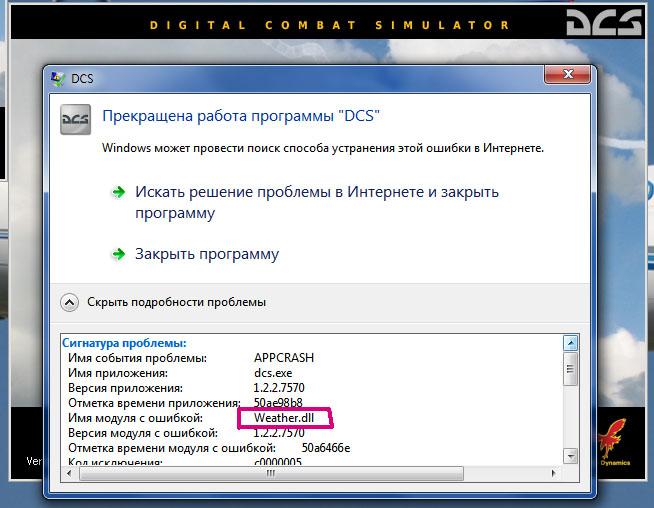Click the dcs.exe application name value
654x508 pixels.
(273, 373)
